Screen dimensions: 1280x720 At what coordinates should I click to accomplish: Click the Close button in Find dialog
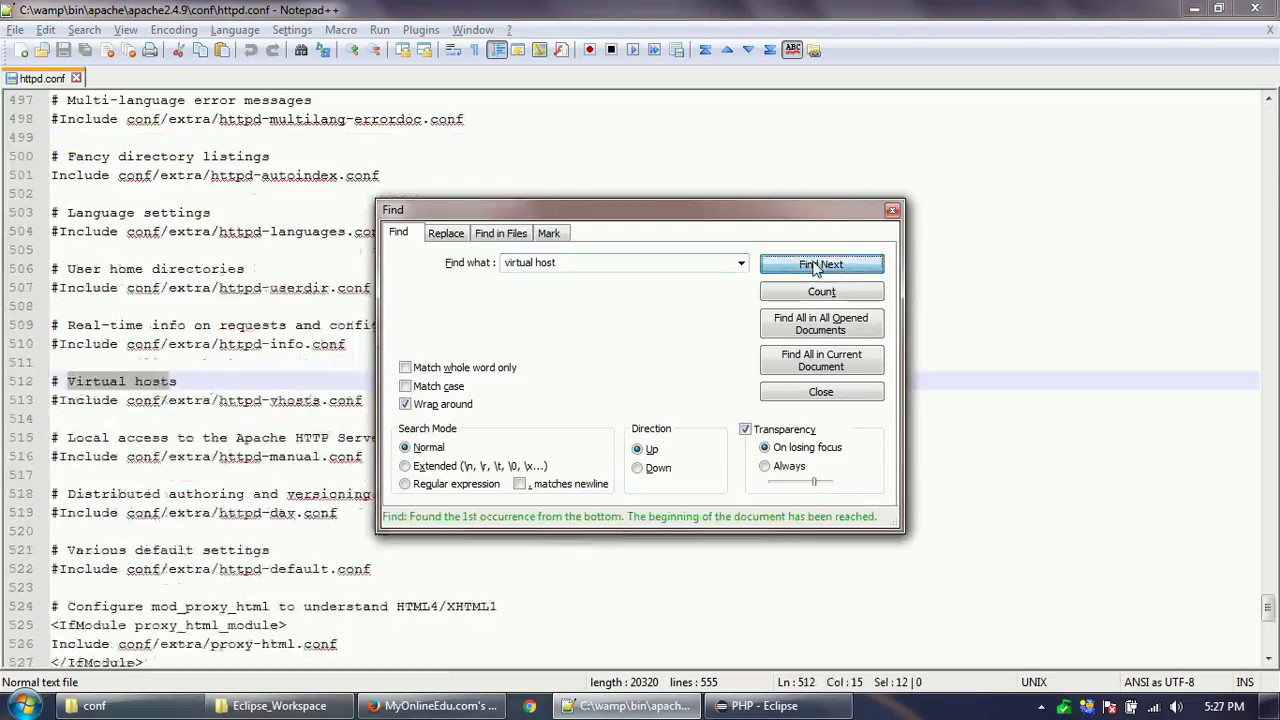822,392
